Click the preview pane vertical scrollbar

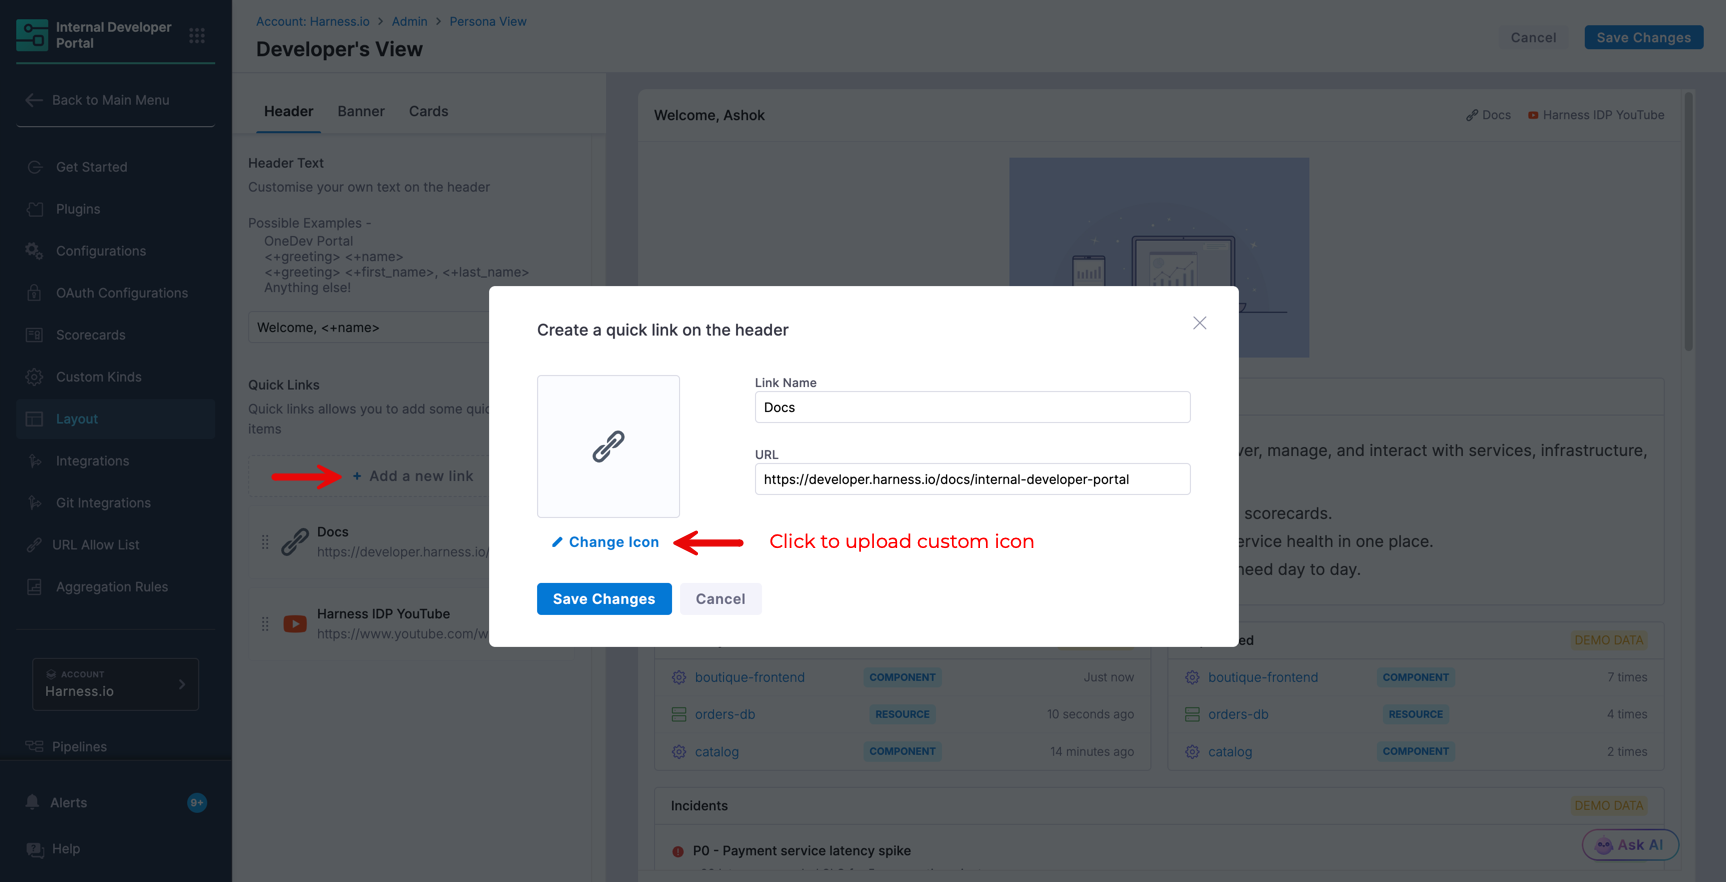pos(1688,222)
